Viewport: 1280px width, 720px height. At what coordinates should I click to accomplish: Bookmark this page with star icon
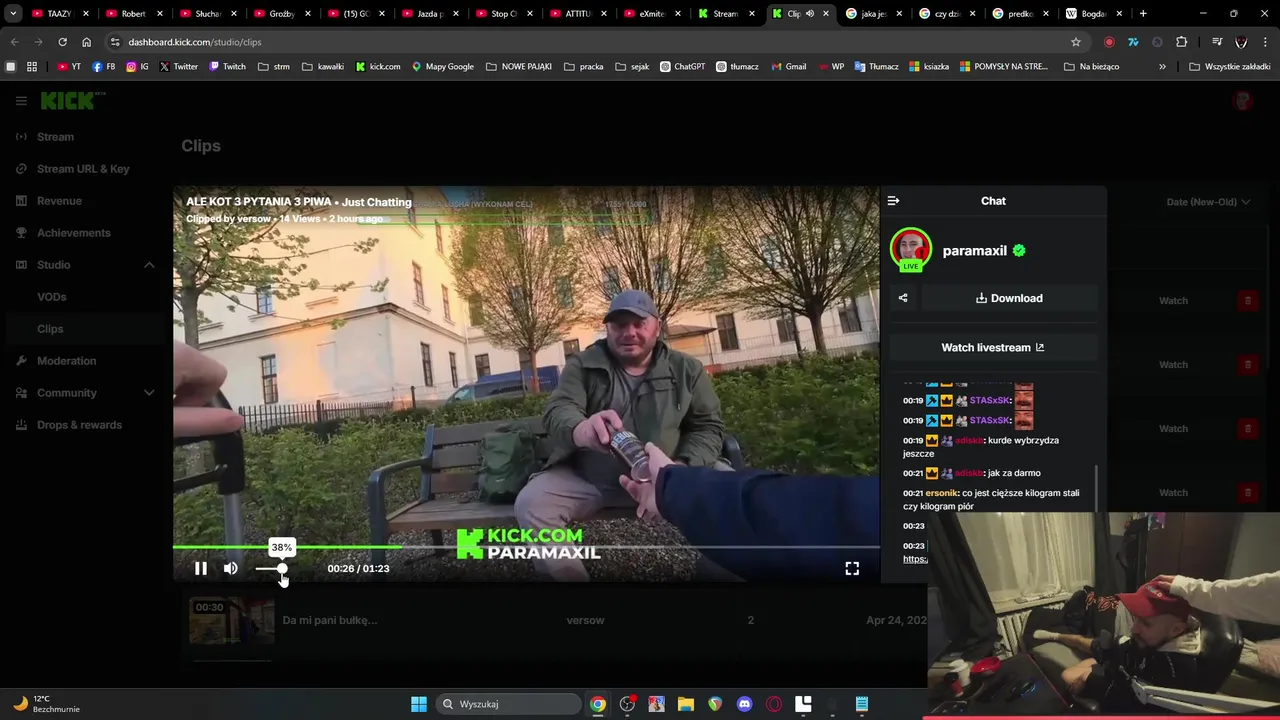(1076, 42)
